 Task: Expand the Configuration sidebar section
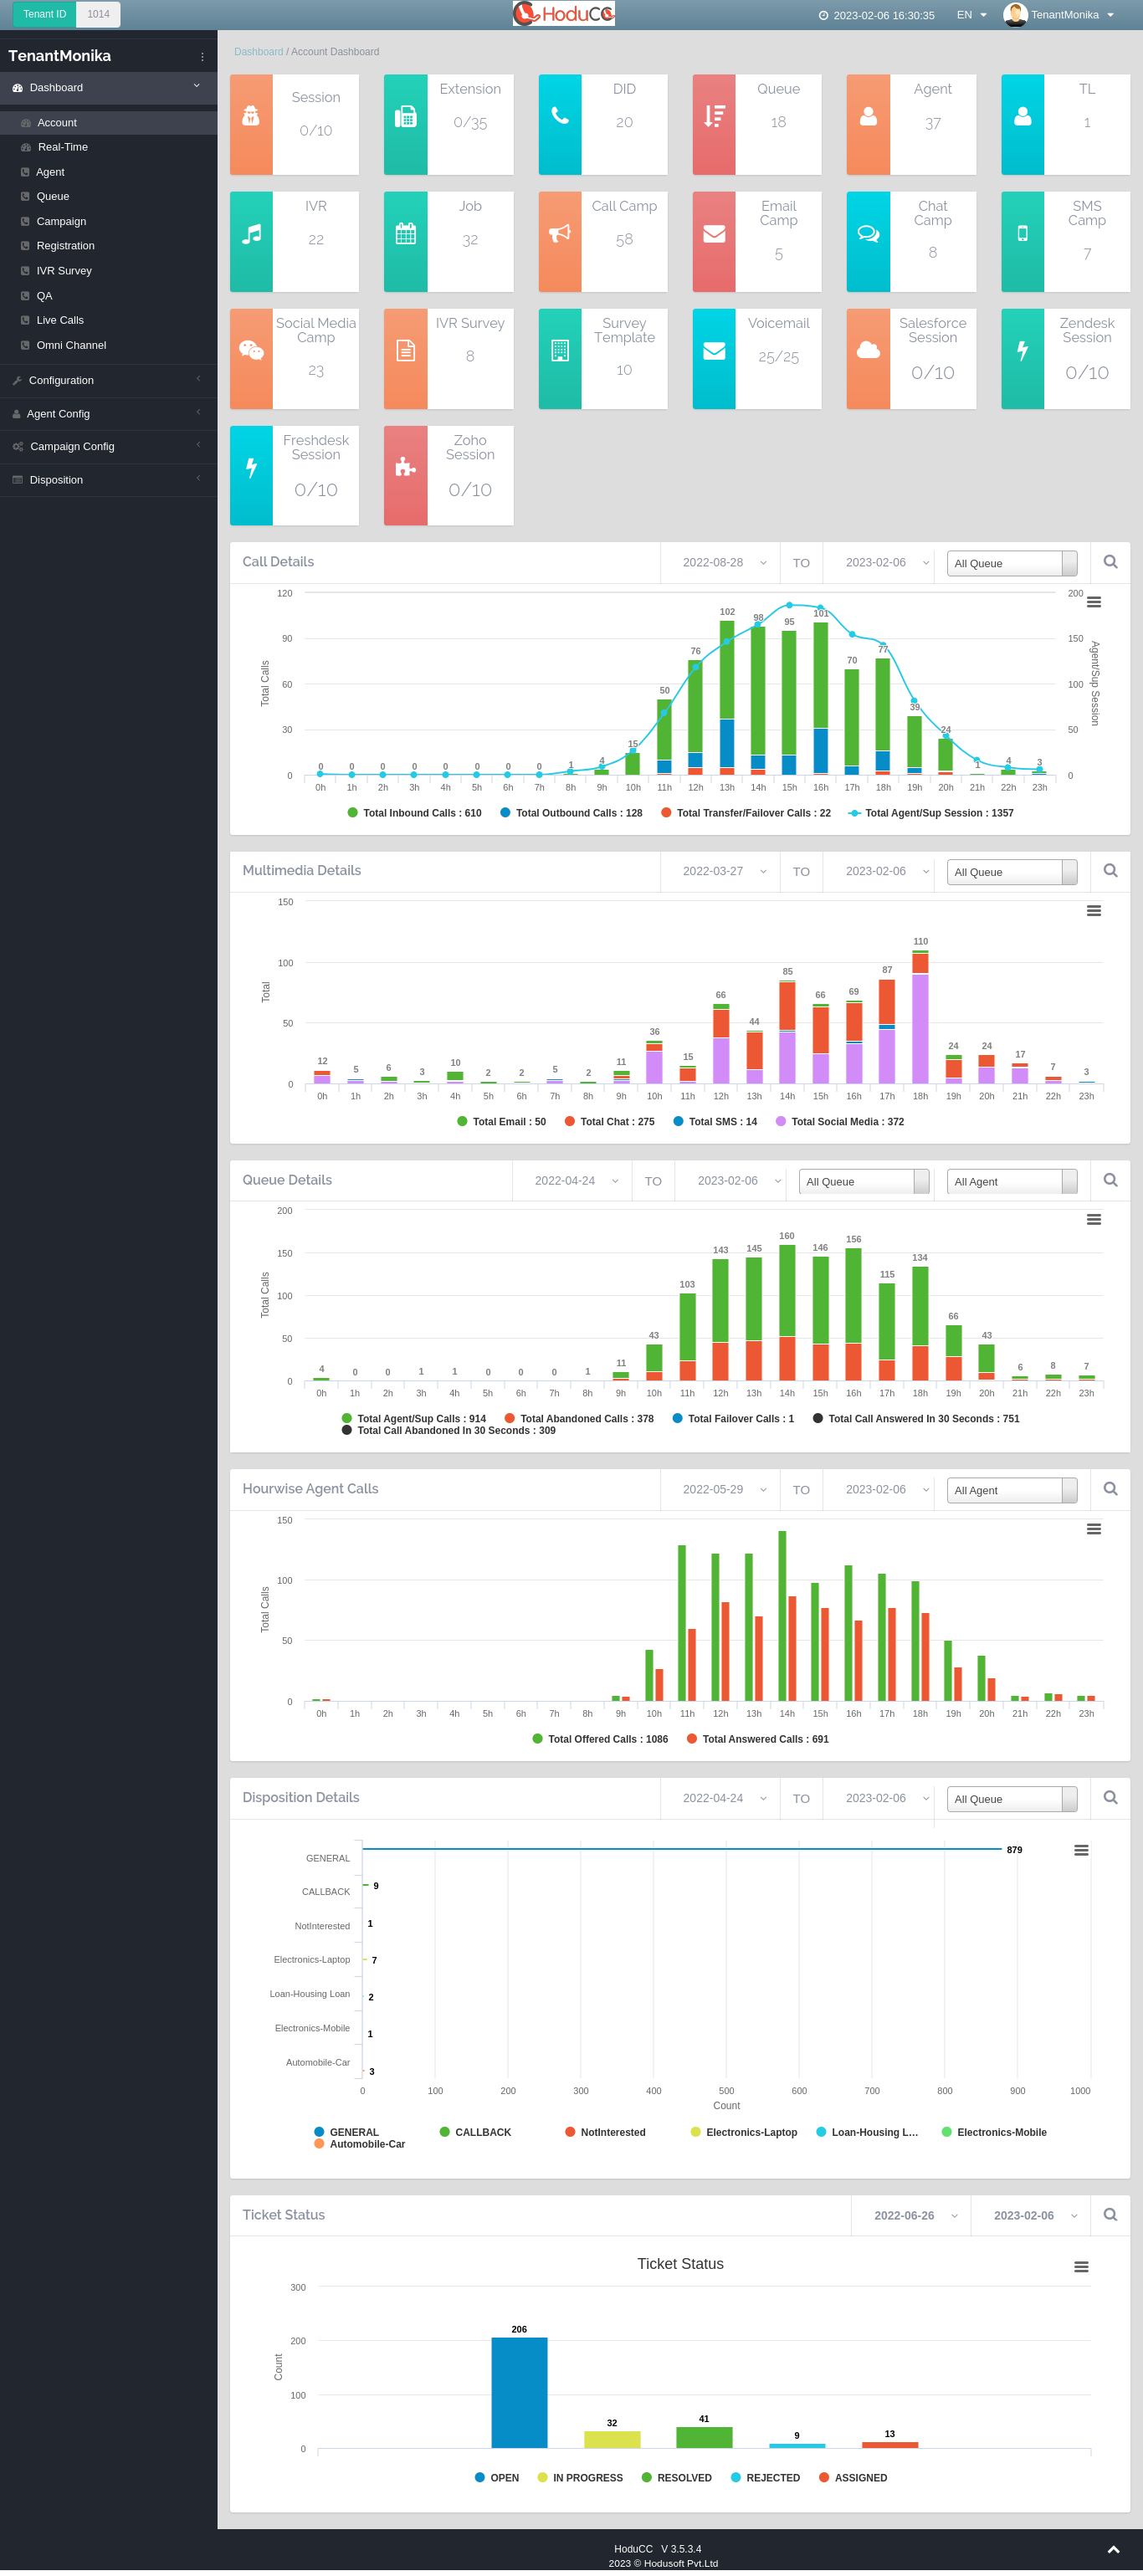108,380
